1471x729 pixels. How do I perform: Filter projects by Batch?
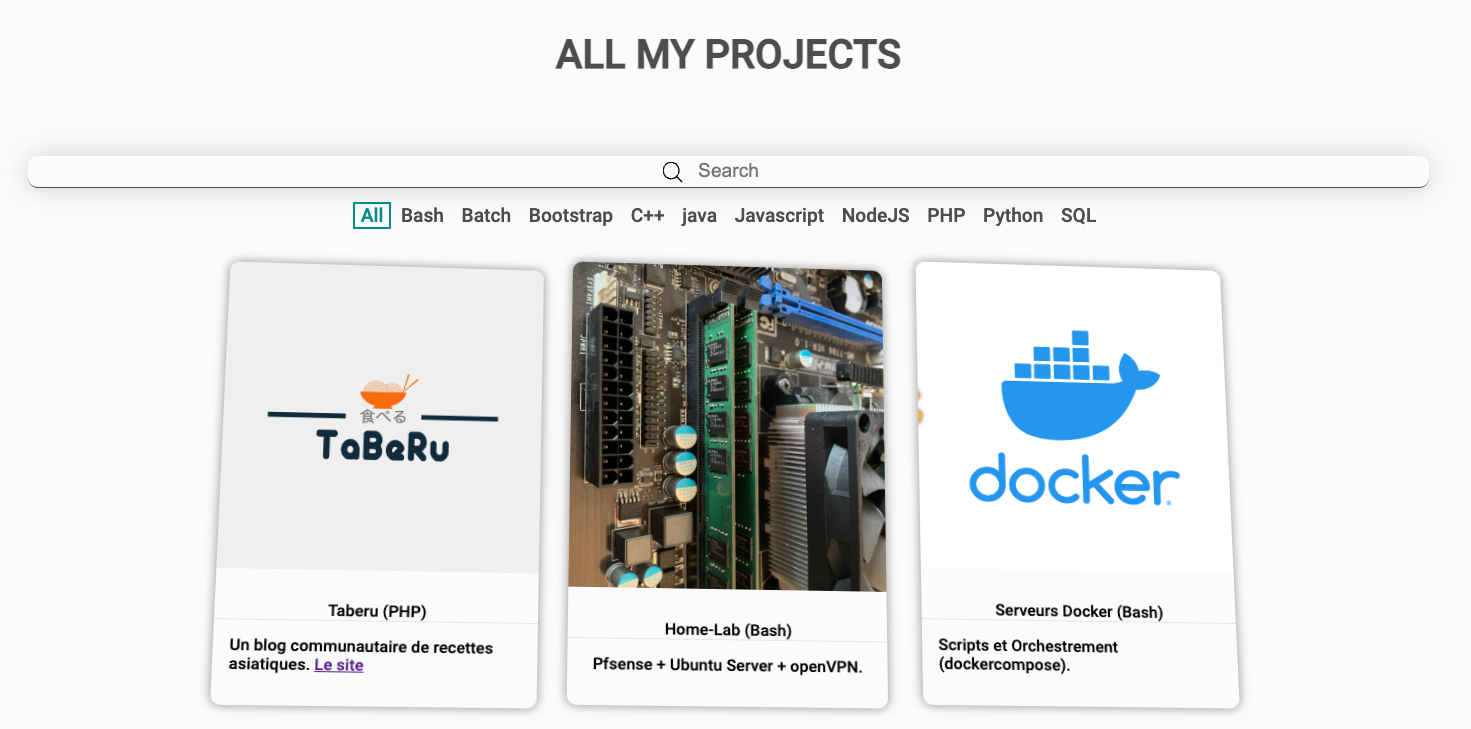coord(486,215)
